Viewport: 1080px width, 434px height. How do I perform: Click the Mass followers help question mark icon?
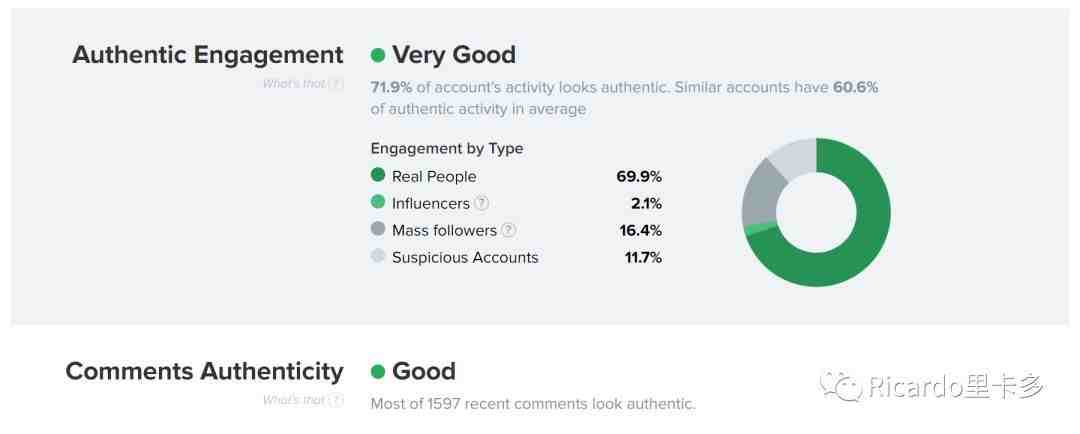pyautogui.click(x=509, y=230)
